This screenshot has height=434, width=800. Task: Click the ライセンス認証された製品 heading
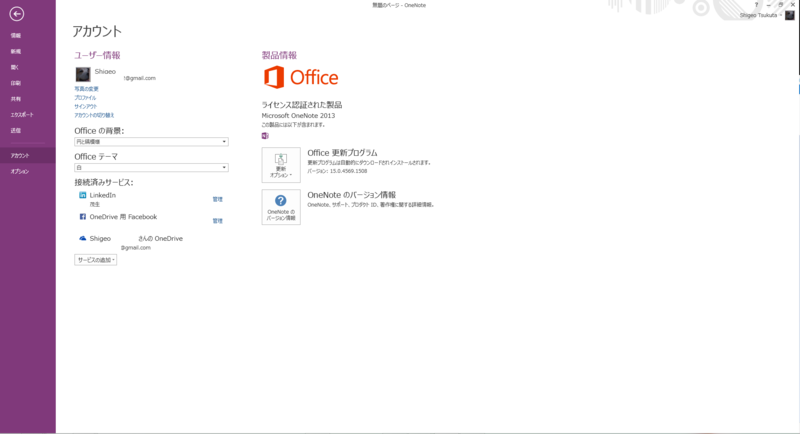302,105
